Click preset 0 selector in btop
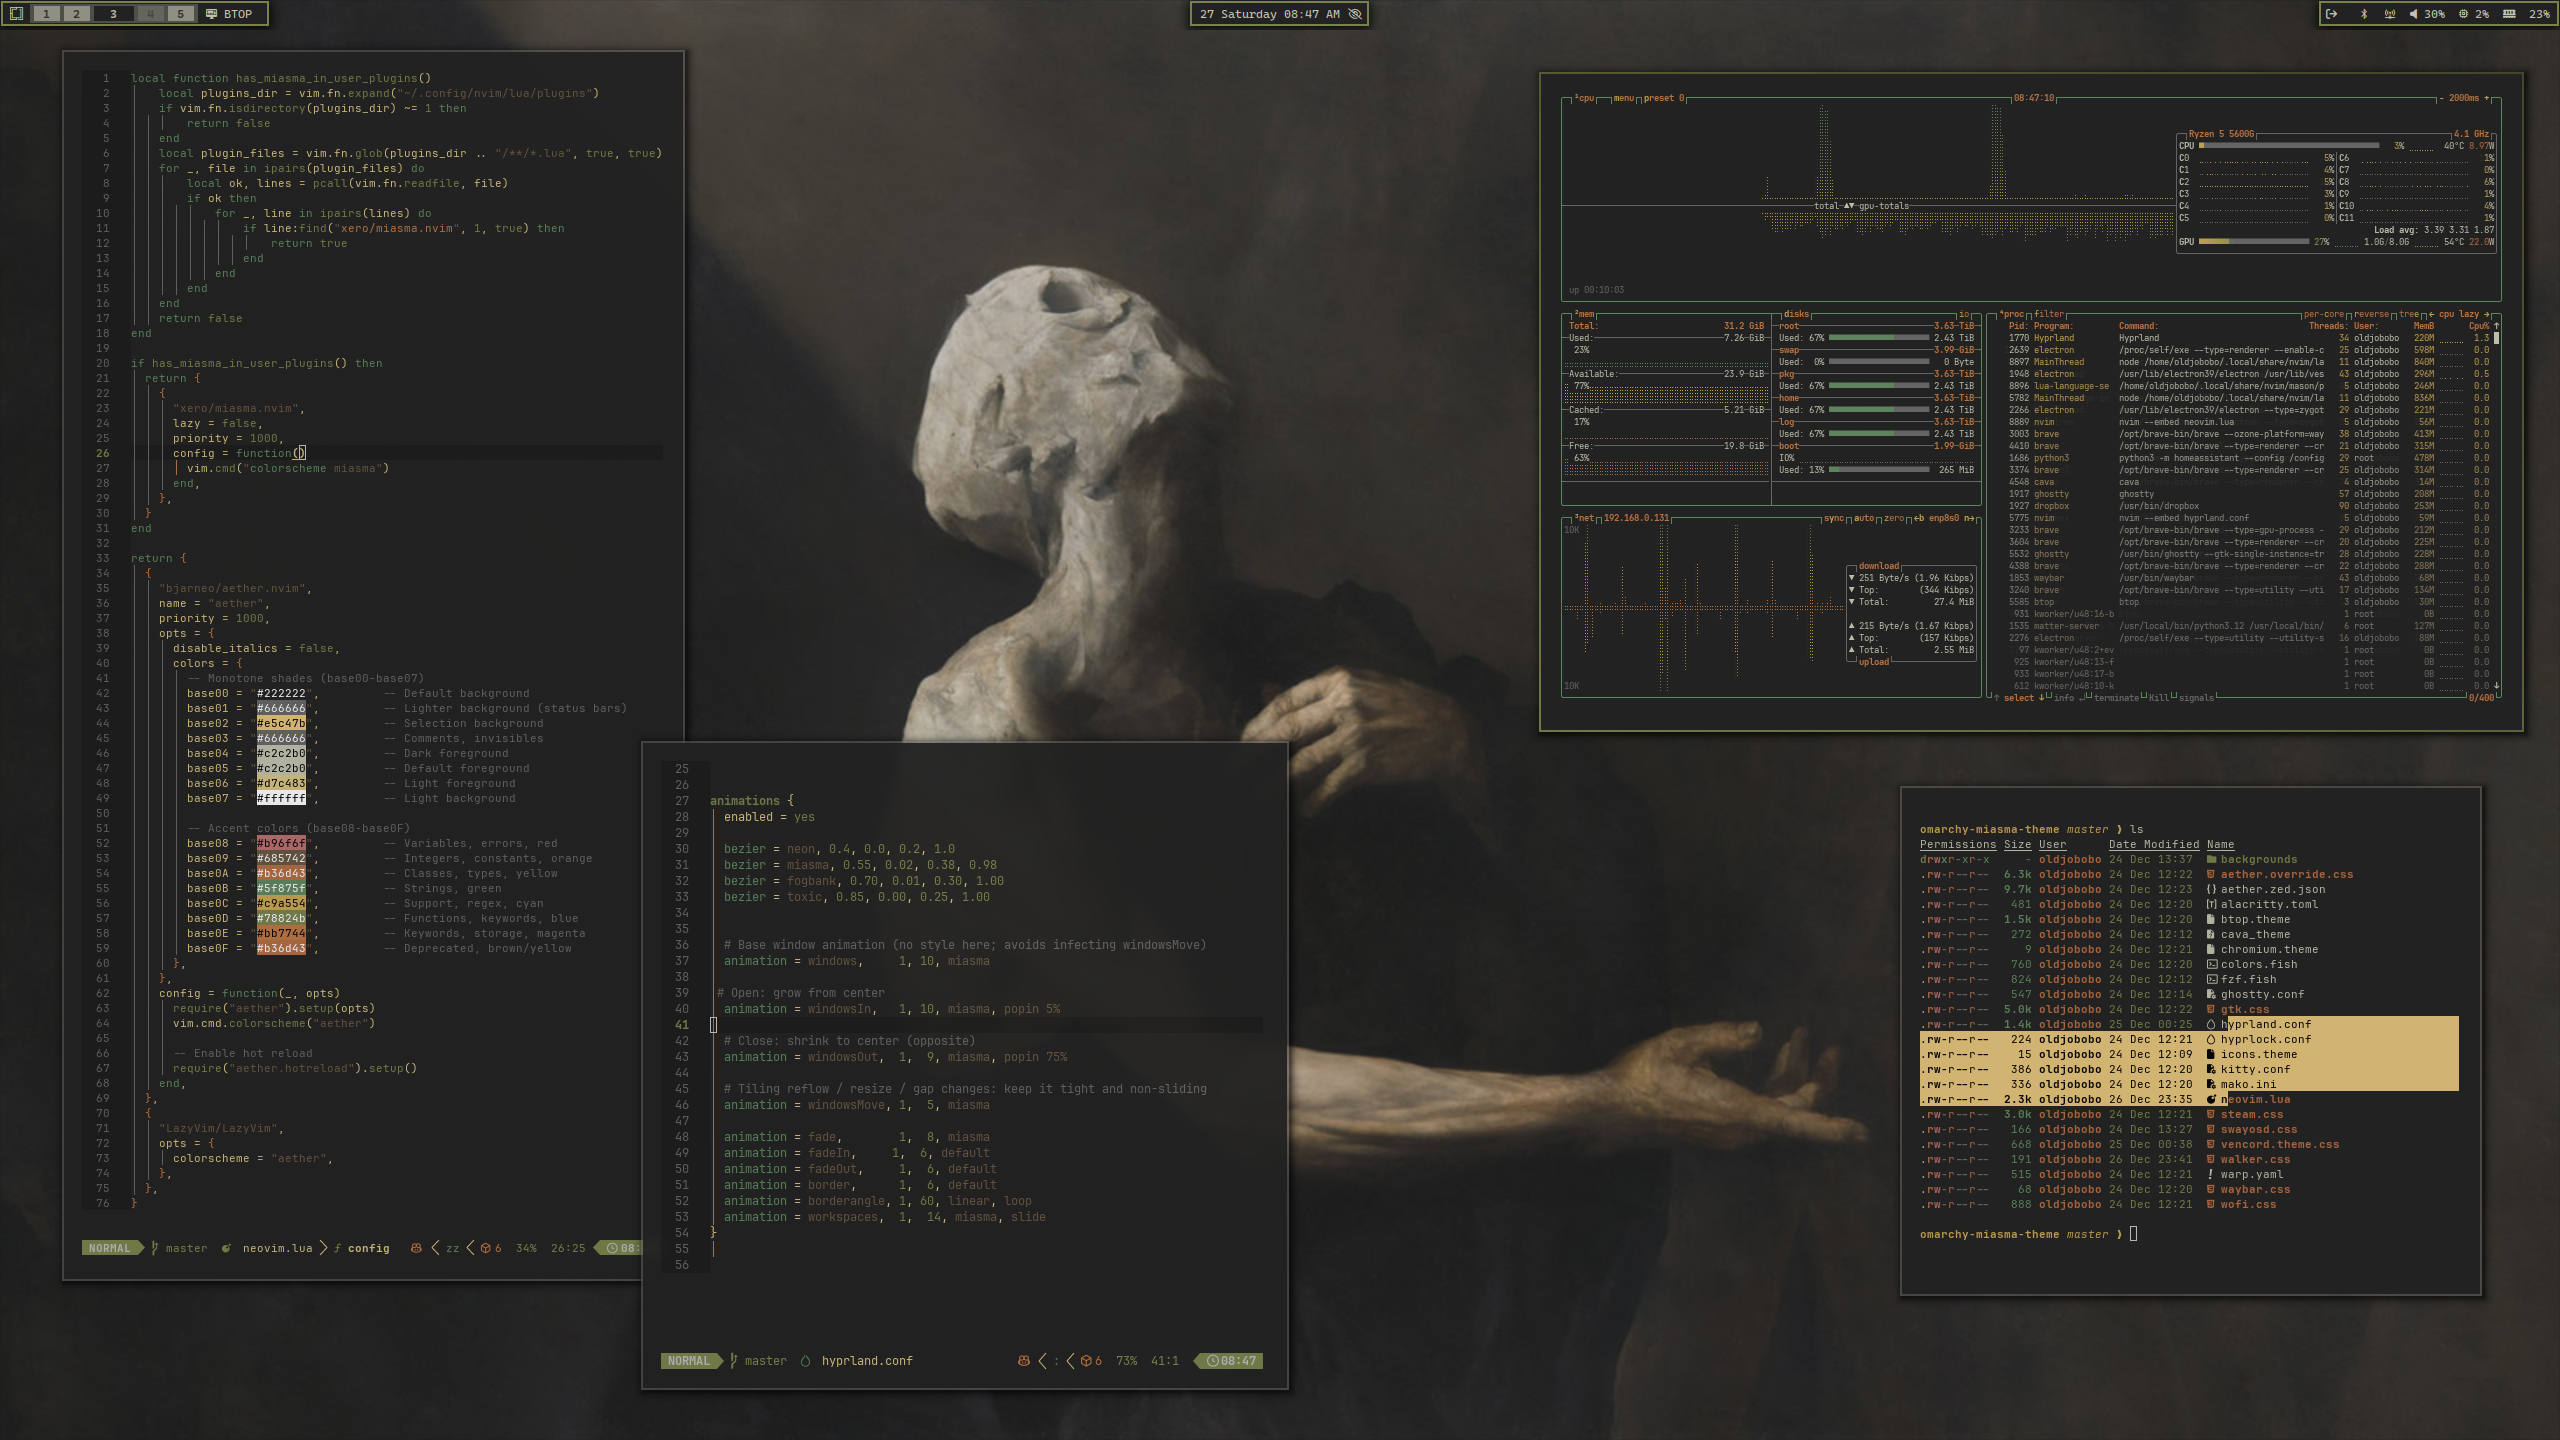This screenshot has width=2560, height=1440. point(1663,98)
